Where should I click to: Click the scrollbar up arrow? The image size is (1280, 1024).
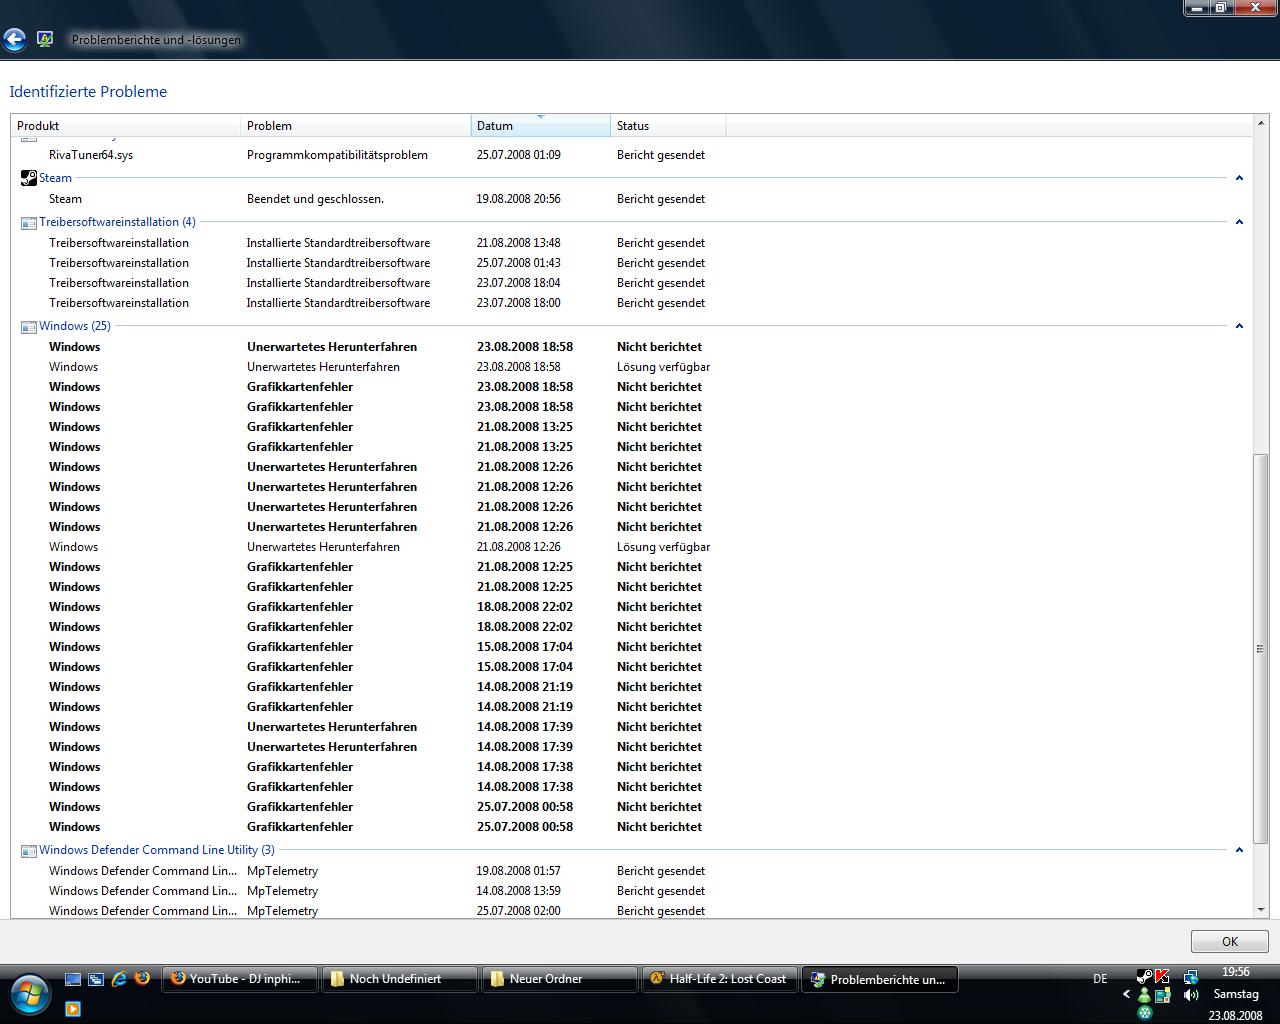coord(1260,125)
